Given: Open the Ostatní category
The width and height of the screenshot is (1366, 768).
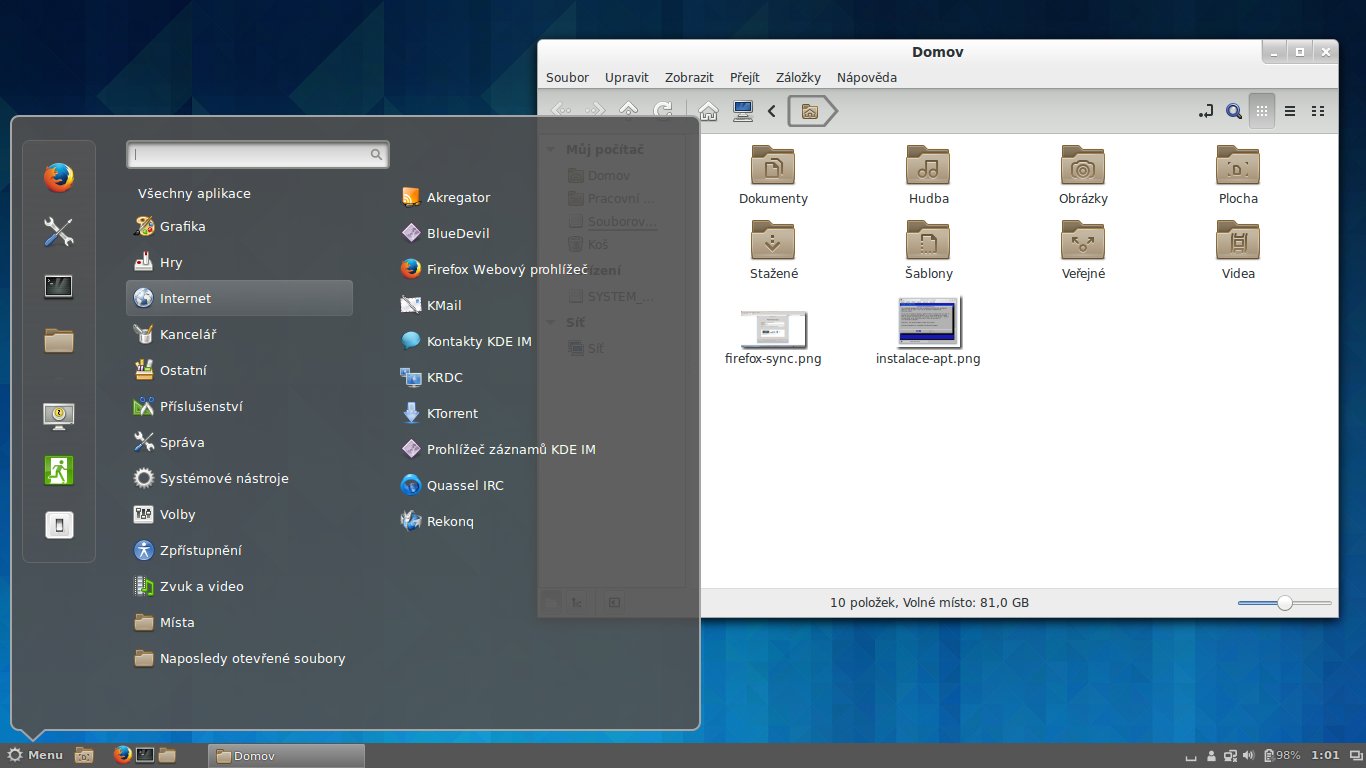Looking at the screenshot, I should (x=239, y=370).
